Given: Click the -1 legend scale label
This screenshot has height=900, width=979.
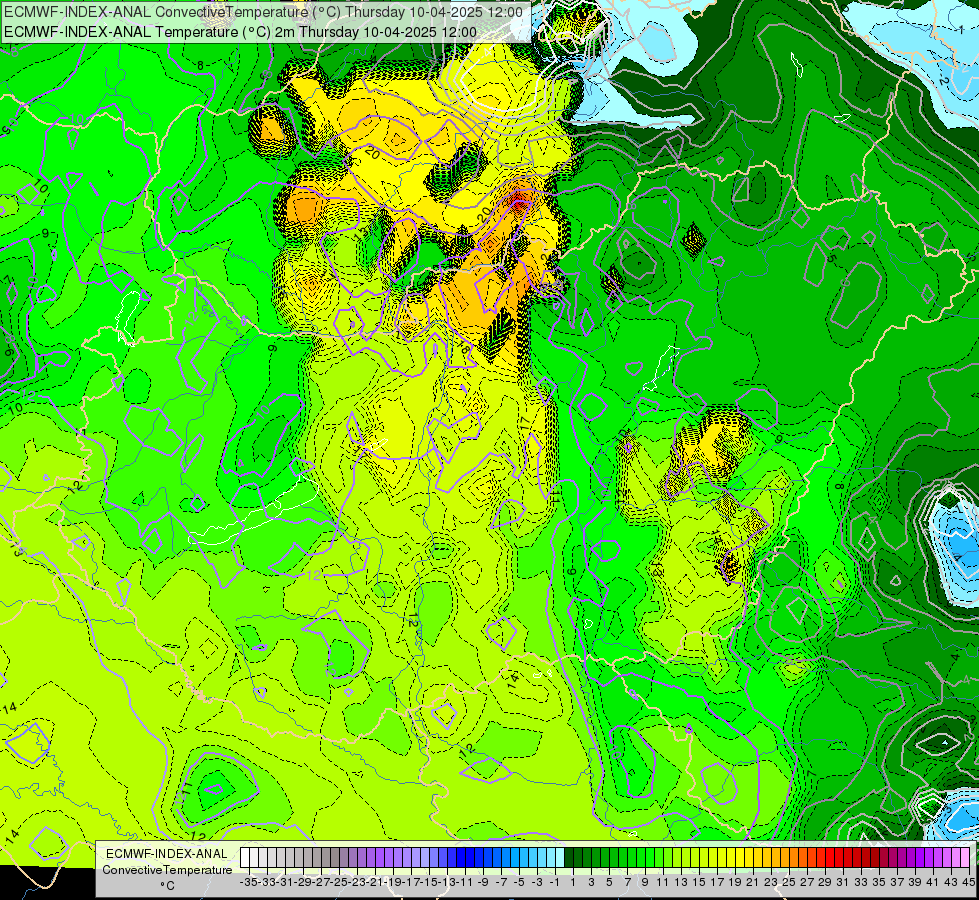Looking at the screenshot, I should point(554,883).
